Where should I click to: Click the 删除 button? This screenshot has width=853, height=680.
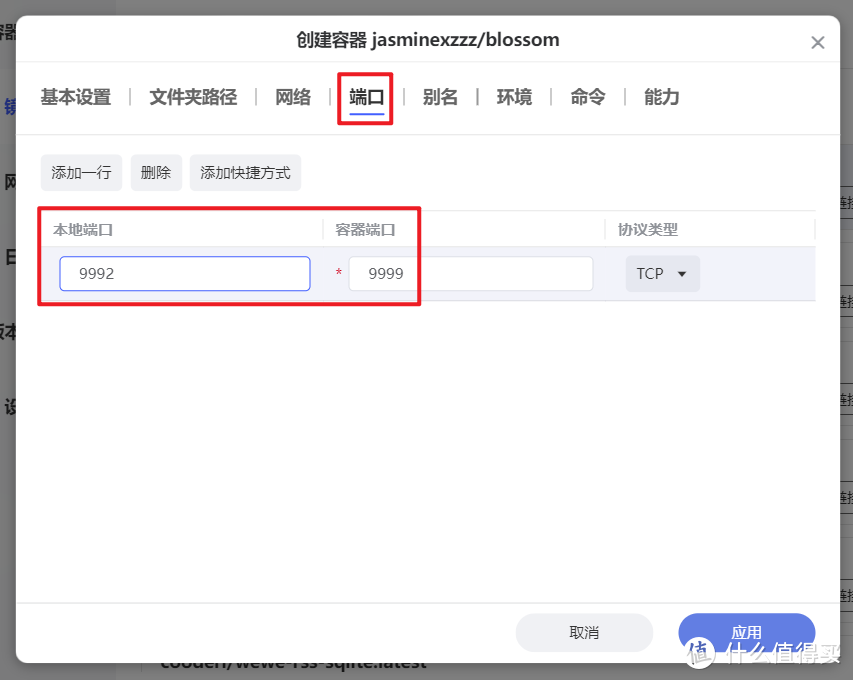click(156, 172)
